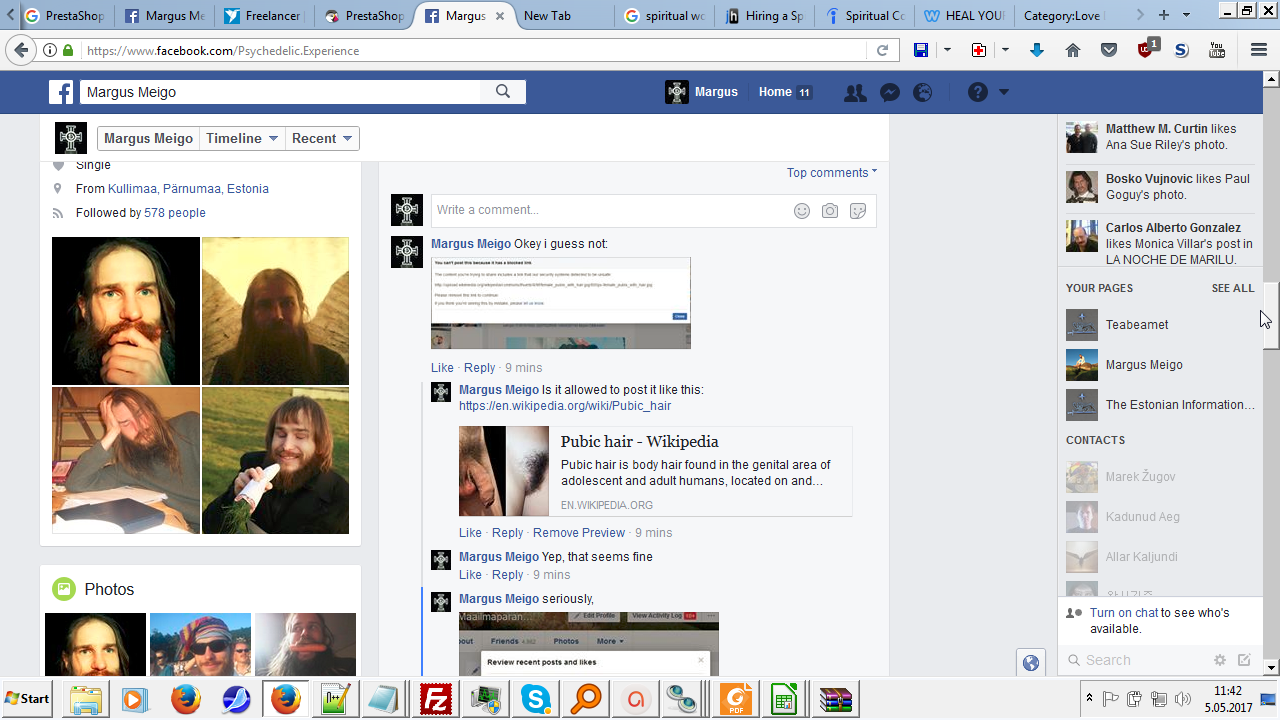This screenshot has width=1280, height=720.
Task: Go to the browser home page icon
Action: (x=1073, y=50)
